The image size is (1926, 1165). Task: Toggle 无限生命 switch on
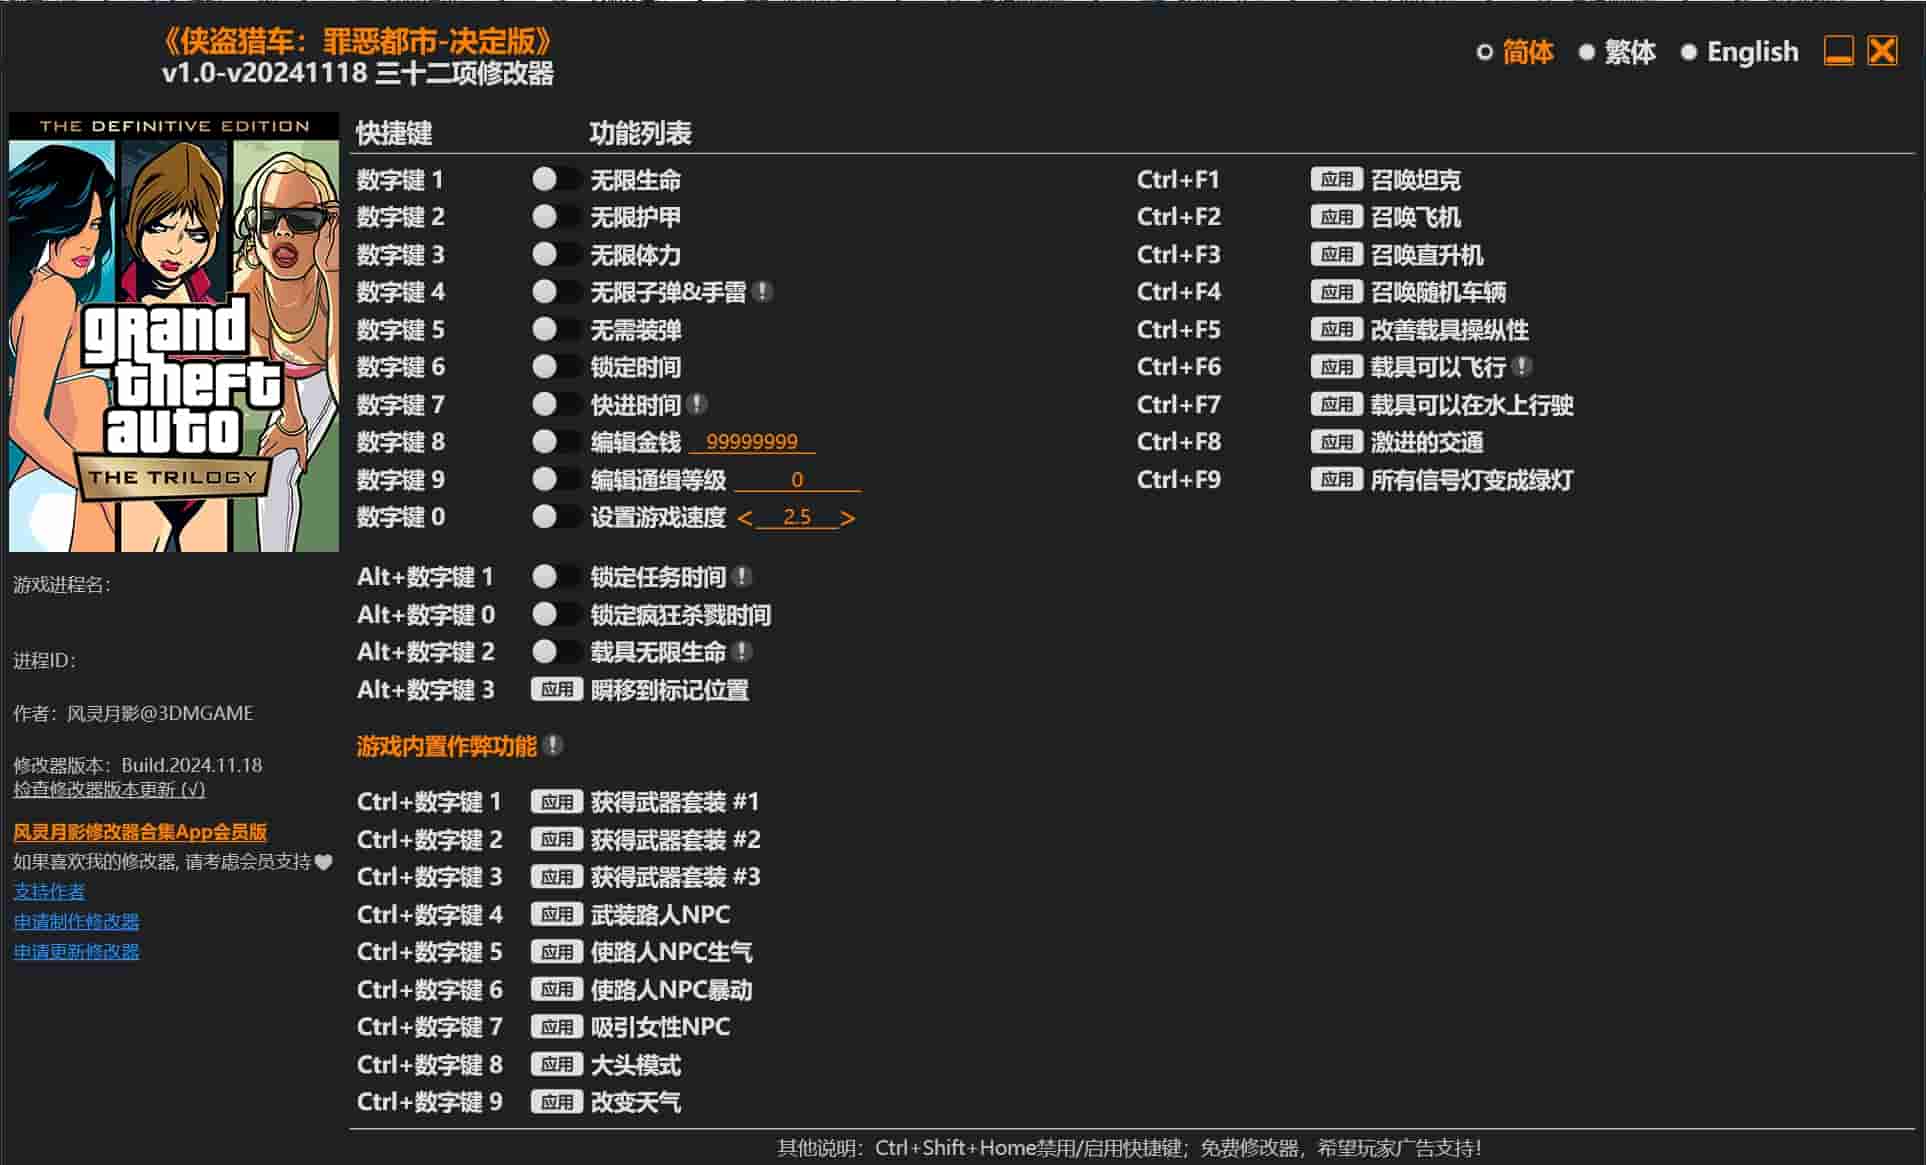click(556, 180)
